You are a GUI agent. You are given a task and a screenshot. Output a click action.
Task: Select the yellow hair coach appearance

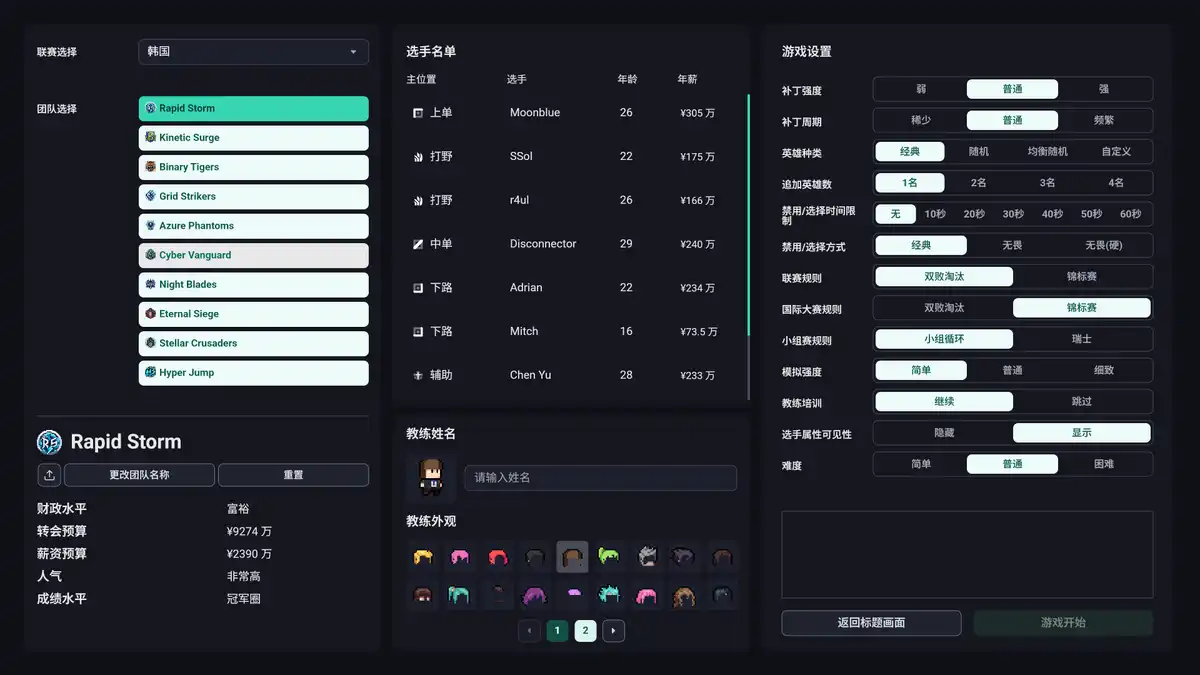point(424,557)
